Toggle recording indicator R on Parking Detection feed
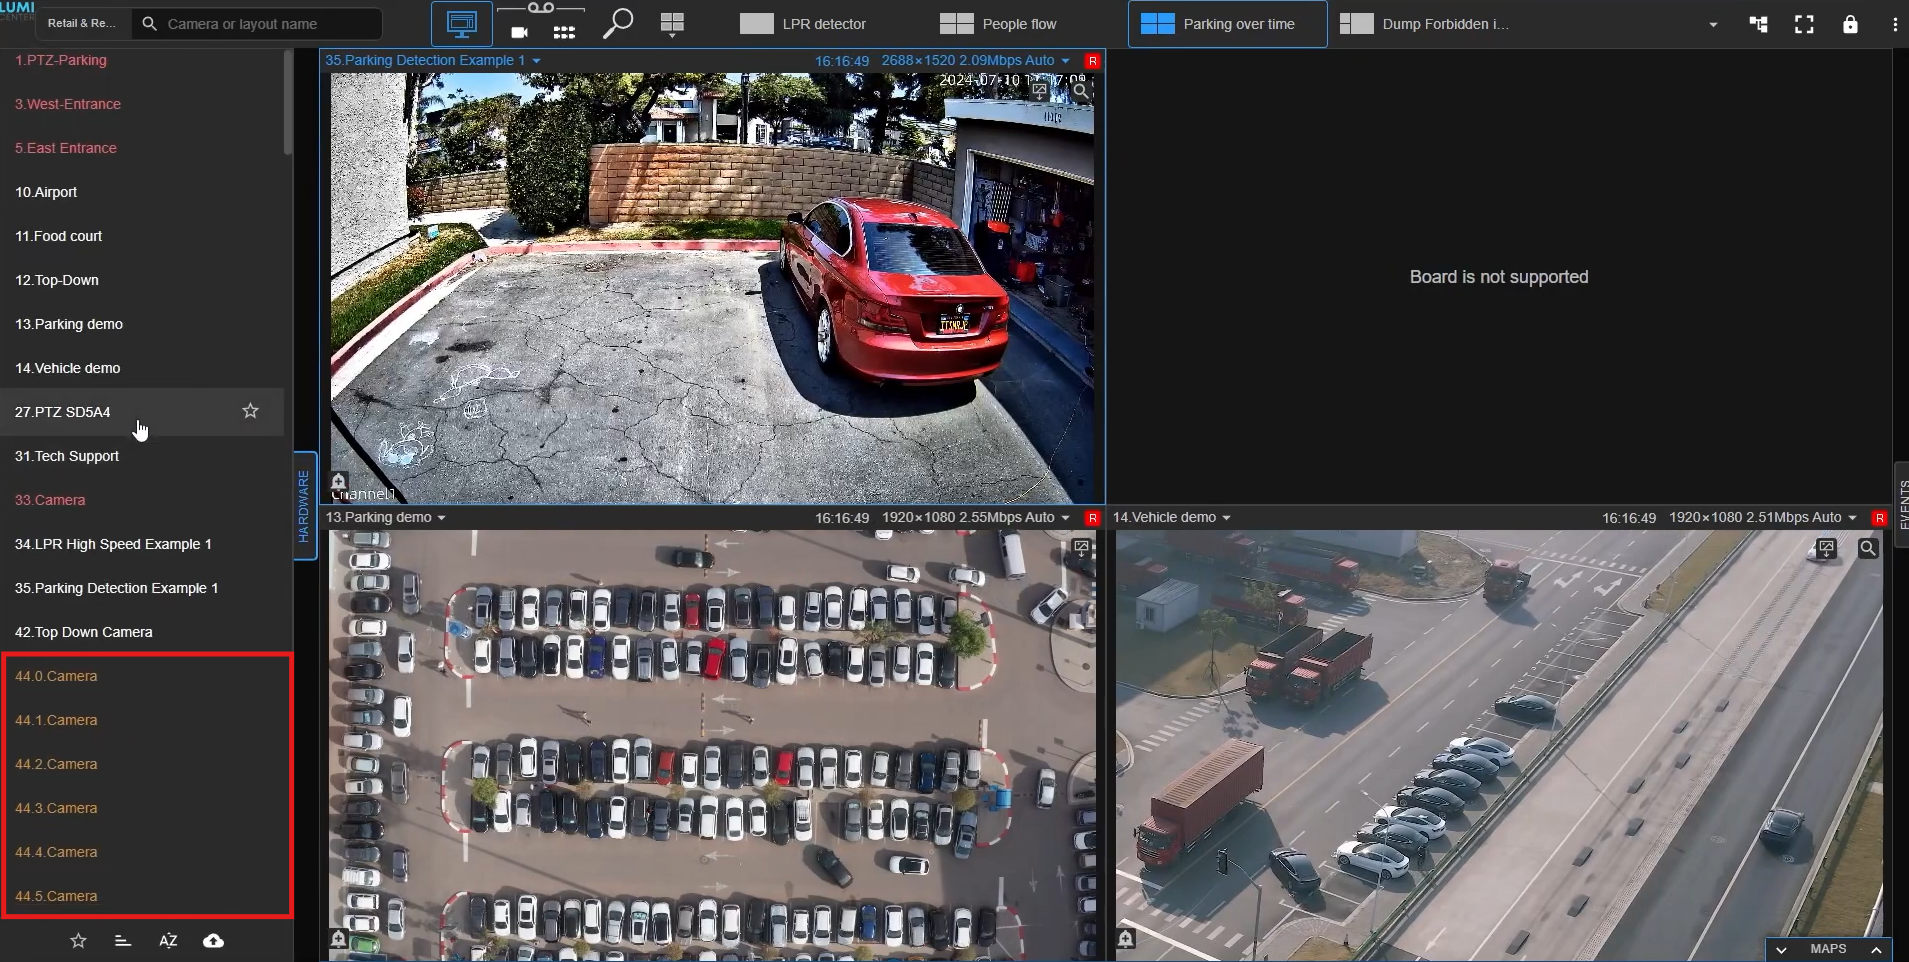This screenshot has width=1909, height=962. click(x=1092, y=61)
